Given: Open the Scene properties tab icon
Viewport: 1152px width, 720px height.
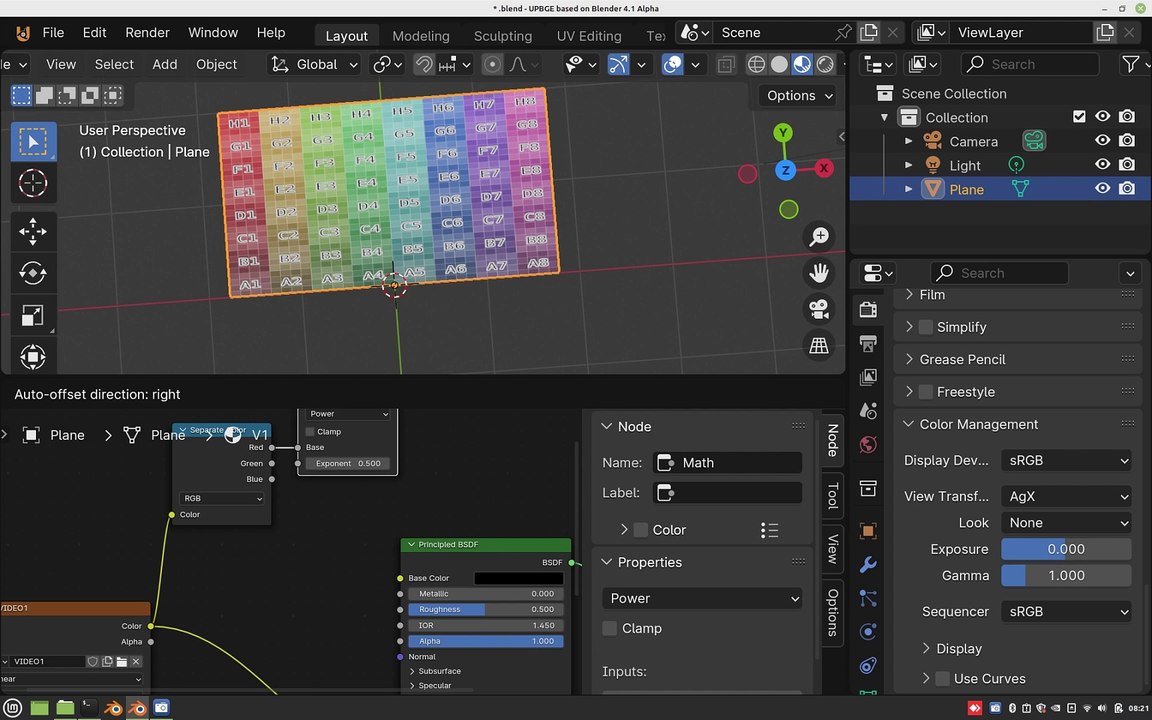Looking at the screenshot, I should pos(868,411).
